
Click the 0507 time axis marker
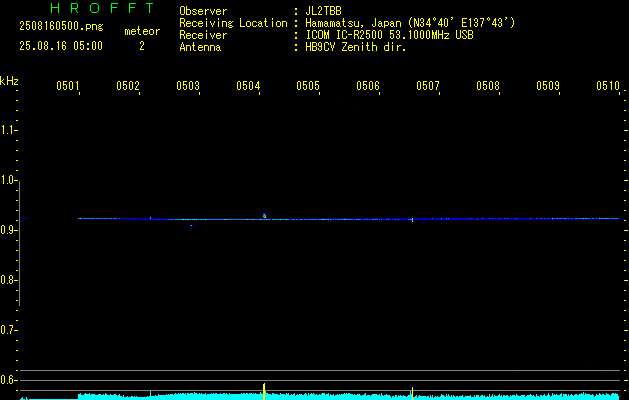pos(427,86)
